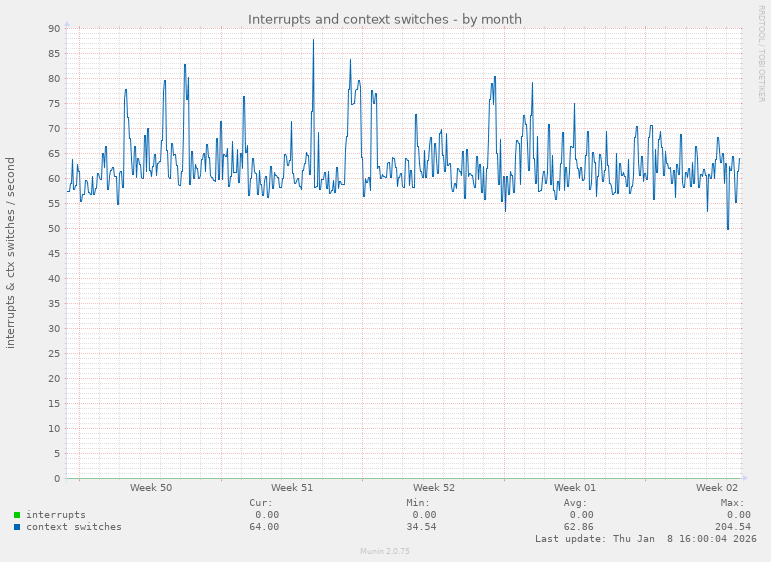Image resolution: width=771 pixels, height=562 pixels.
Task: Click the "context switches" legend label
Action: [x=73, y=527]
